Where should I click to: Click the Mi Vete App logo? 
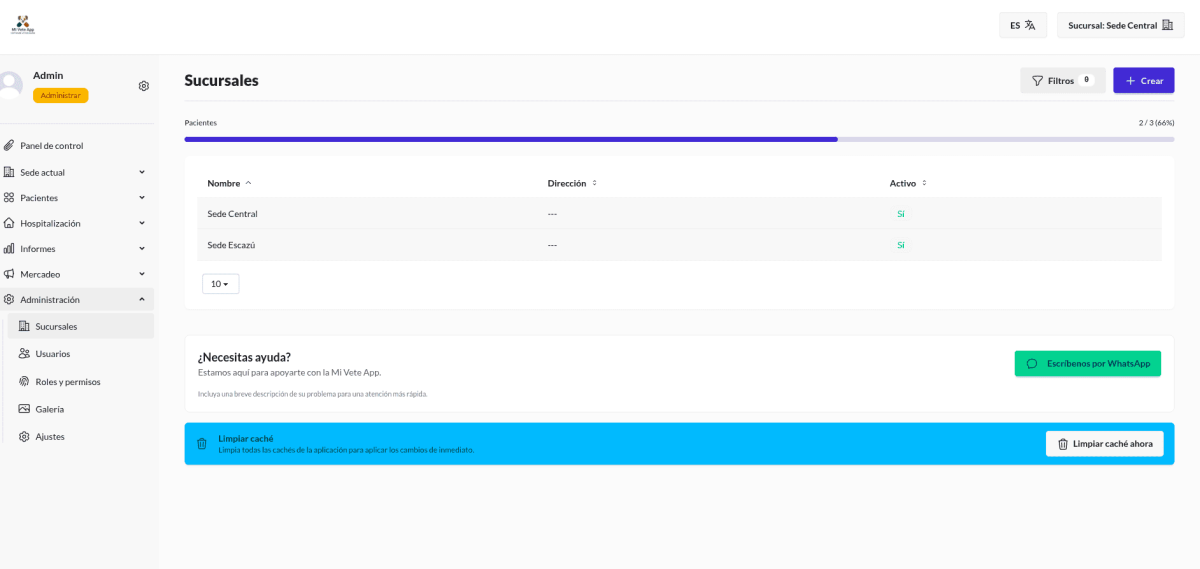[23, 25]
